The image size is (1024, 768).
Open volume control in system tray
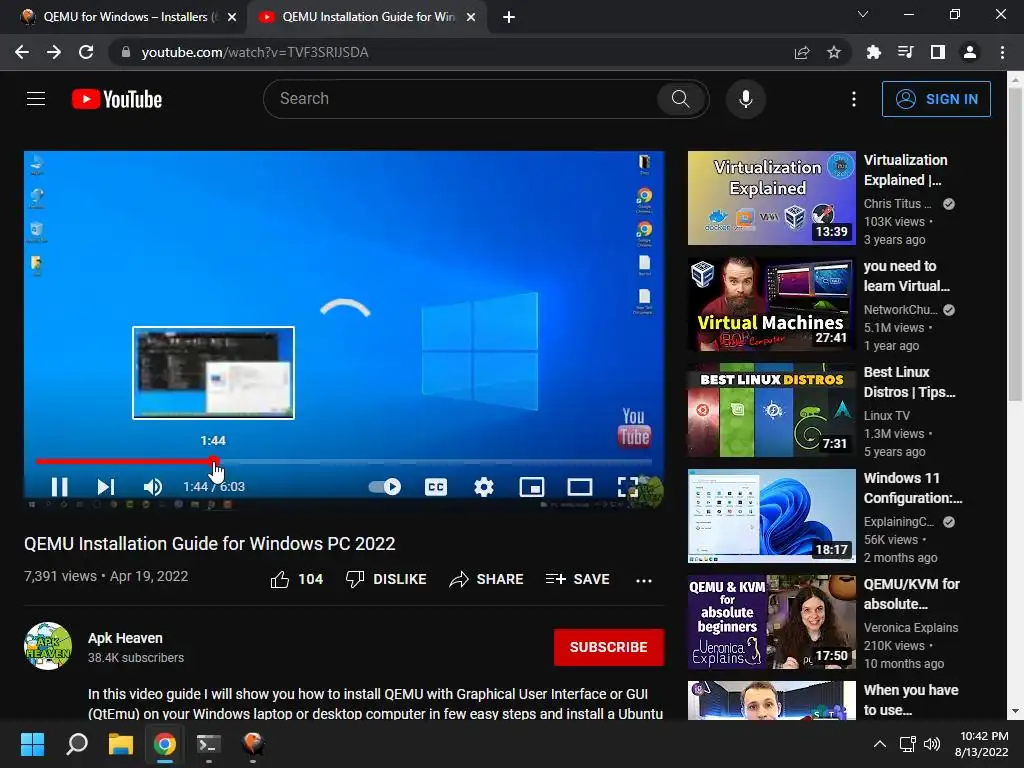[x=932, y=744]
